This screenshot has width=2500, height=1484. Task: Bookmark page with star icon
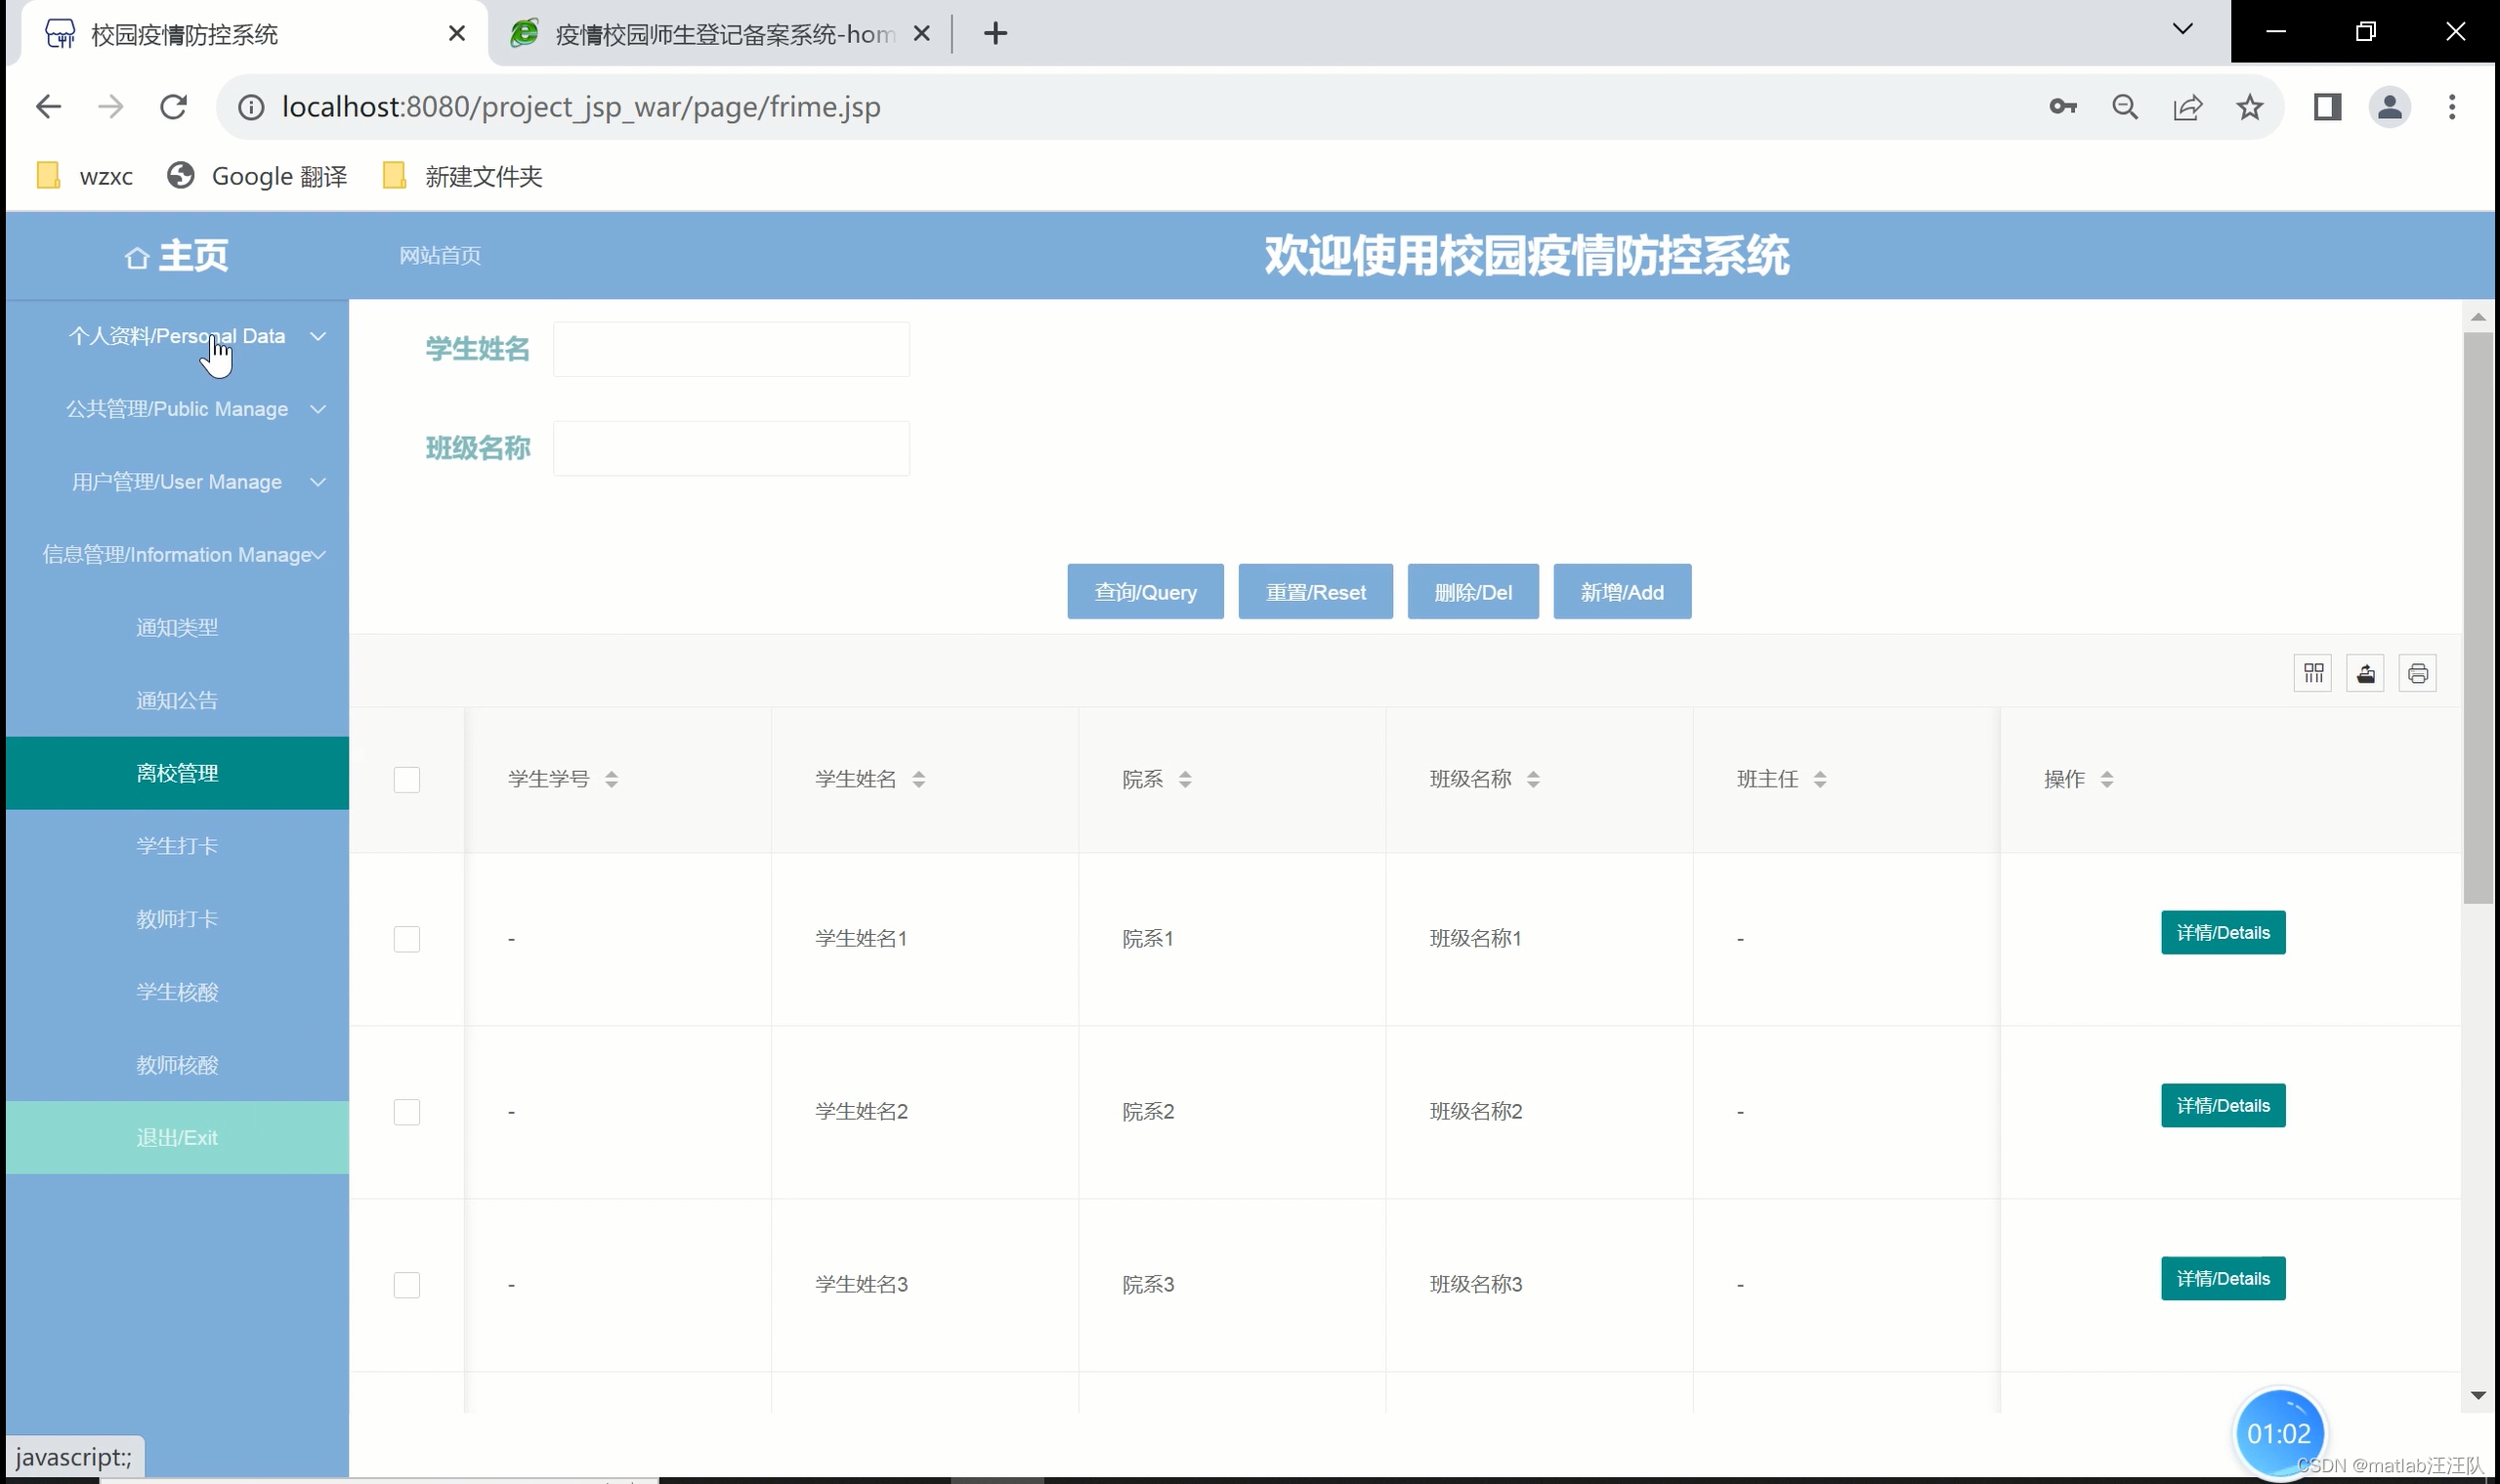[2249, 107]
